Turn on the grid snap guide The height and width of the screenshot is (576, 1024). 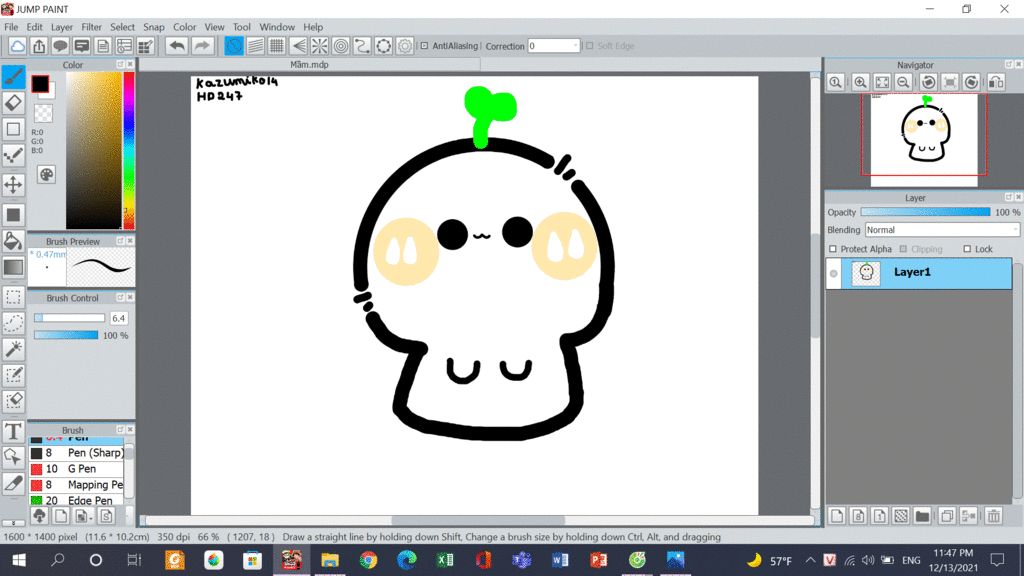(277, 46)
